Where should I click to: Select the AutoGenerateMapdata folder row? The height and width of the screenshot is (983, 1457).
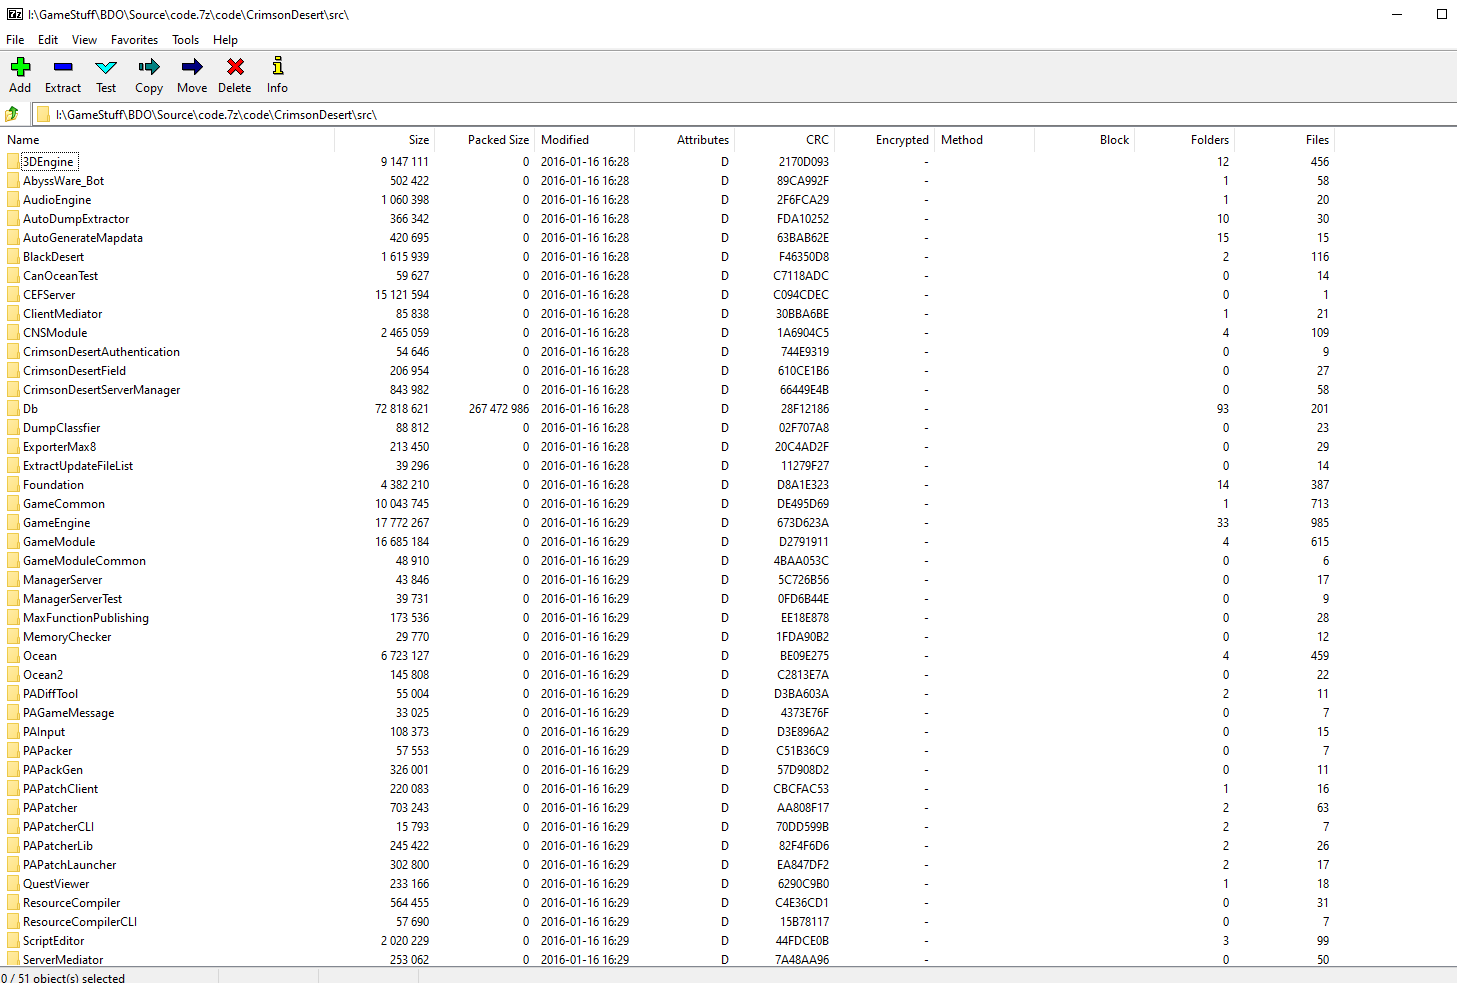coord(668,238)
